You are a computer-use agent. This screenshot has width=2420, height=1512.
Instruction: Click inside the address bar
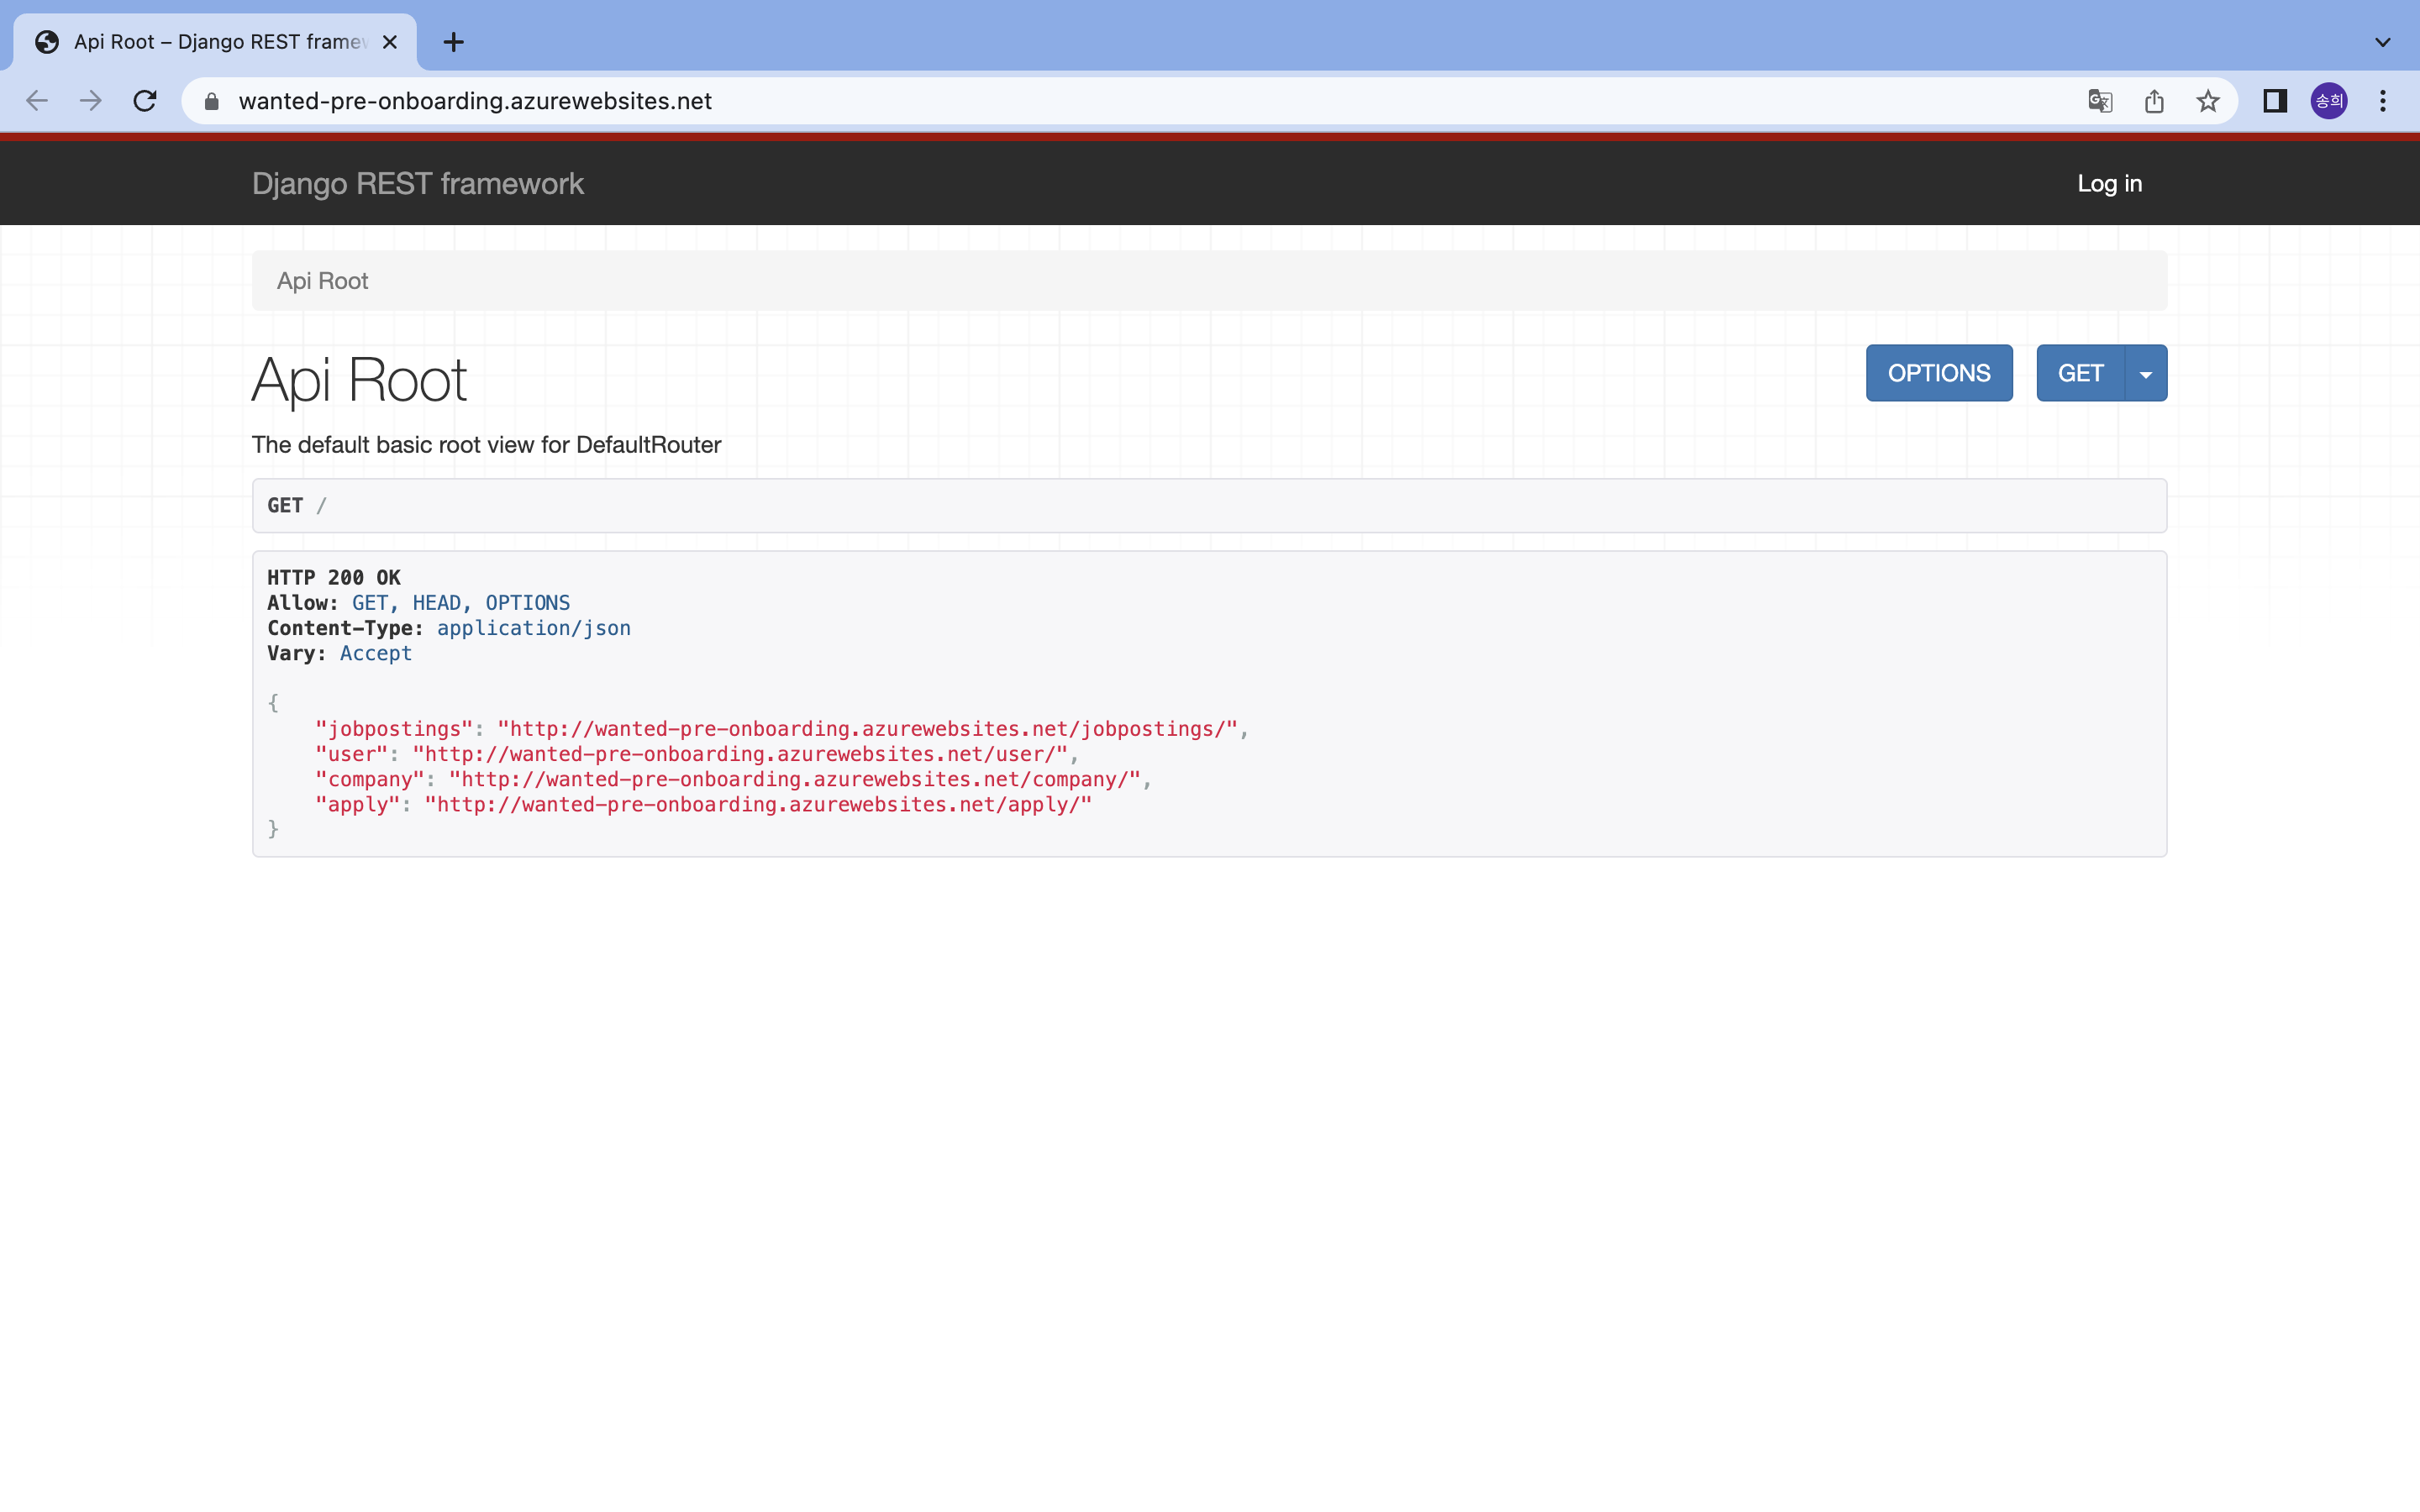pos(700,100)
